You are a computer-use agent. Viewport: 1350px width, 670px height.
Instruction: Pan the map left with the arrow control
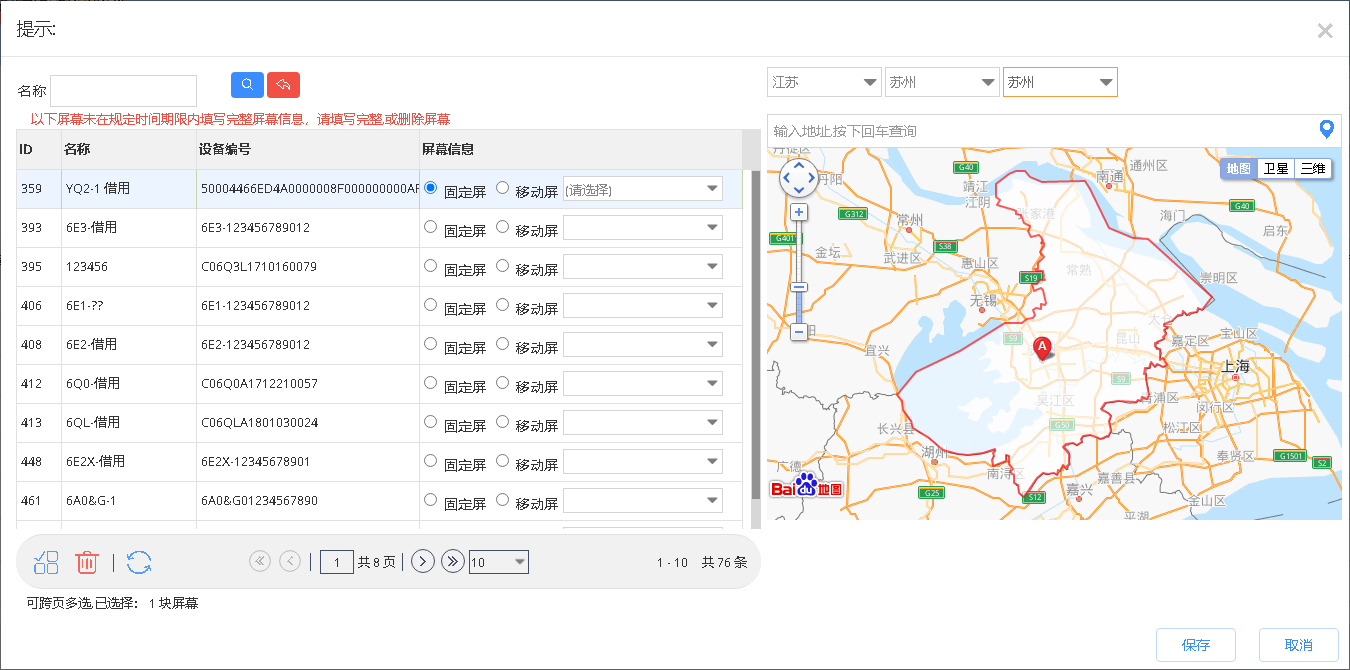(786, 178)
